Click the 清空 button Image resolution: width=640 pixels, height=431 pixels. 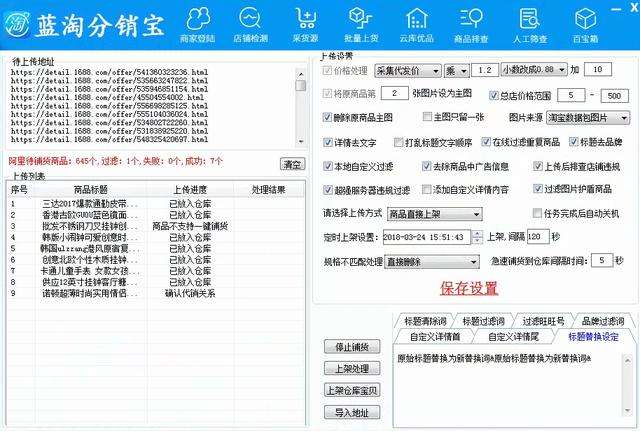[x=293, y=164]
